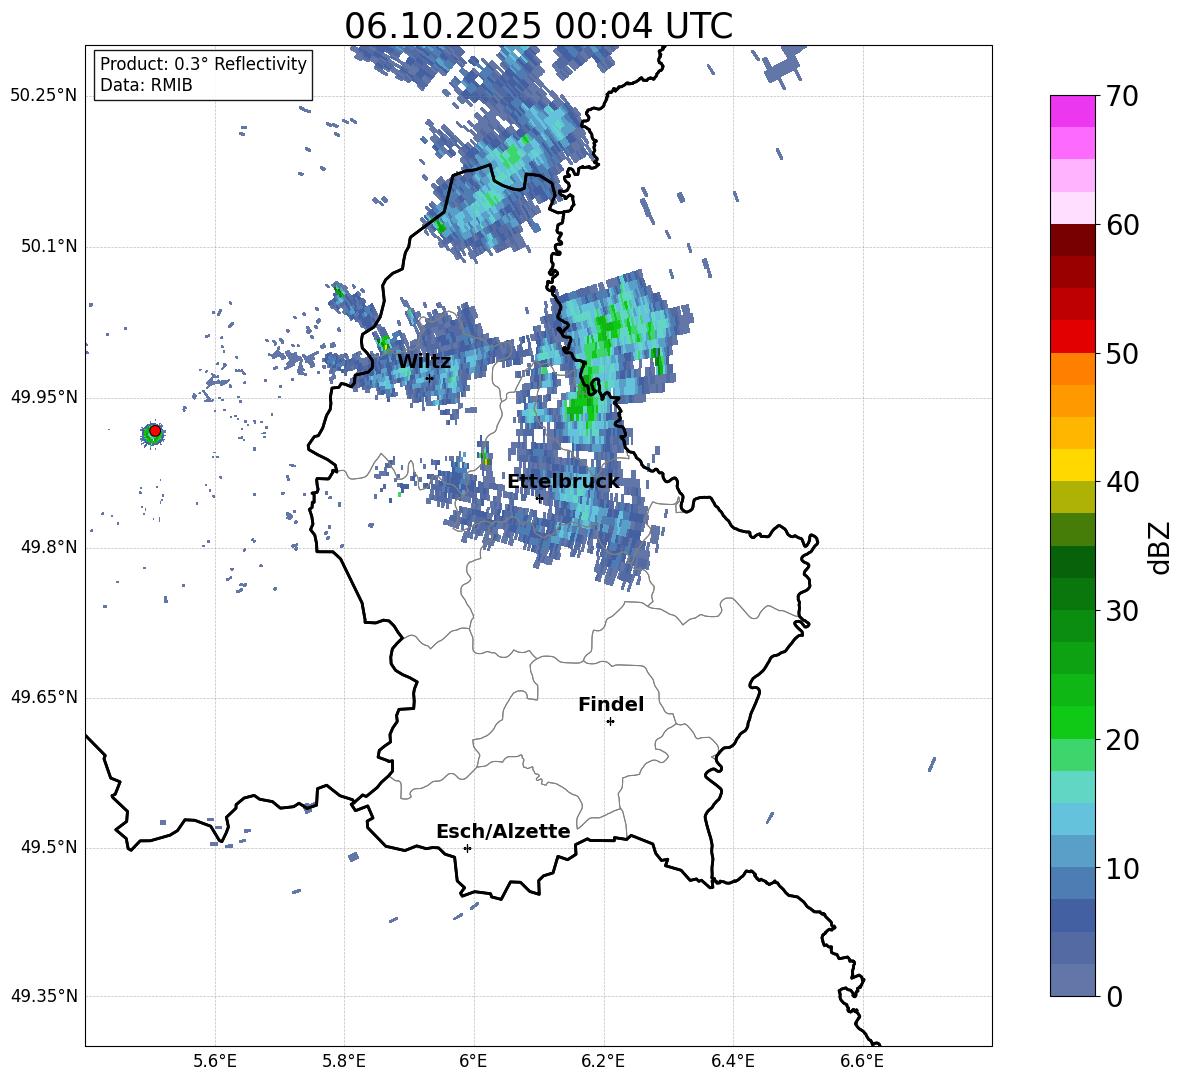Click the Data: RMIB label
This screenshot has height=1081, width=1184.
(146, 85)
